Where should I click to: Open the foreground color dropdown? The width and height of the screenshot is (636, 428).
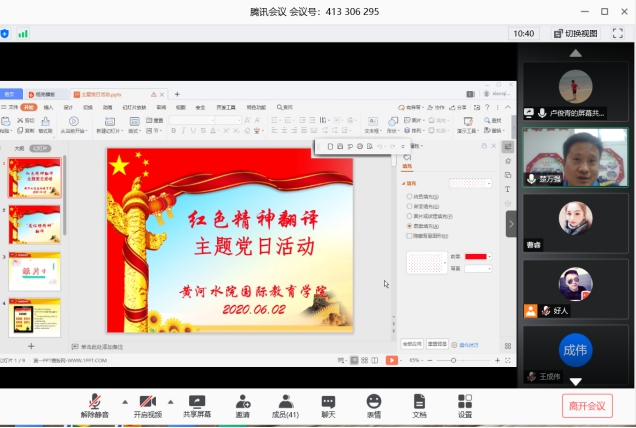(488, 256)
